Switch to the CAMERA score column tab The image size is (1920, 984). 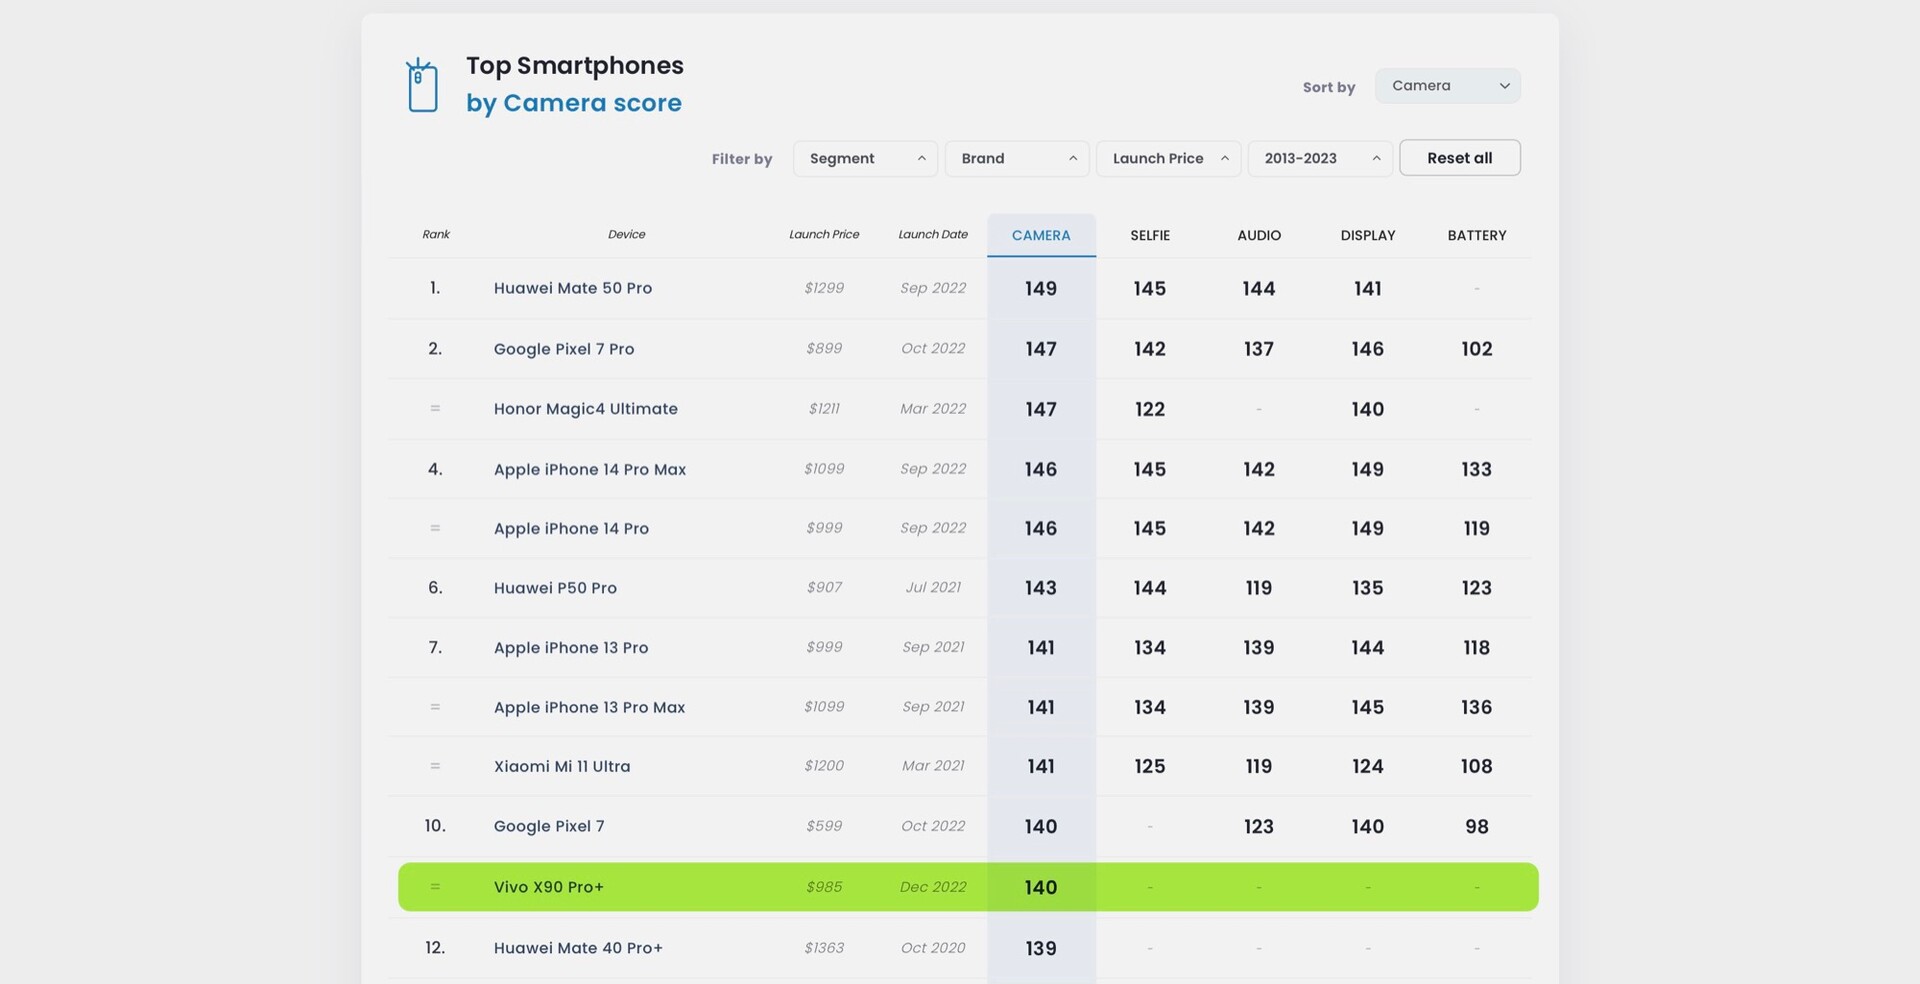(1041, 235)
